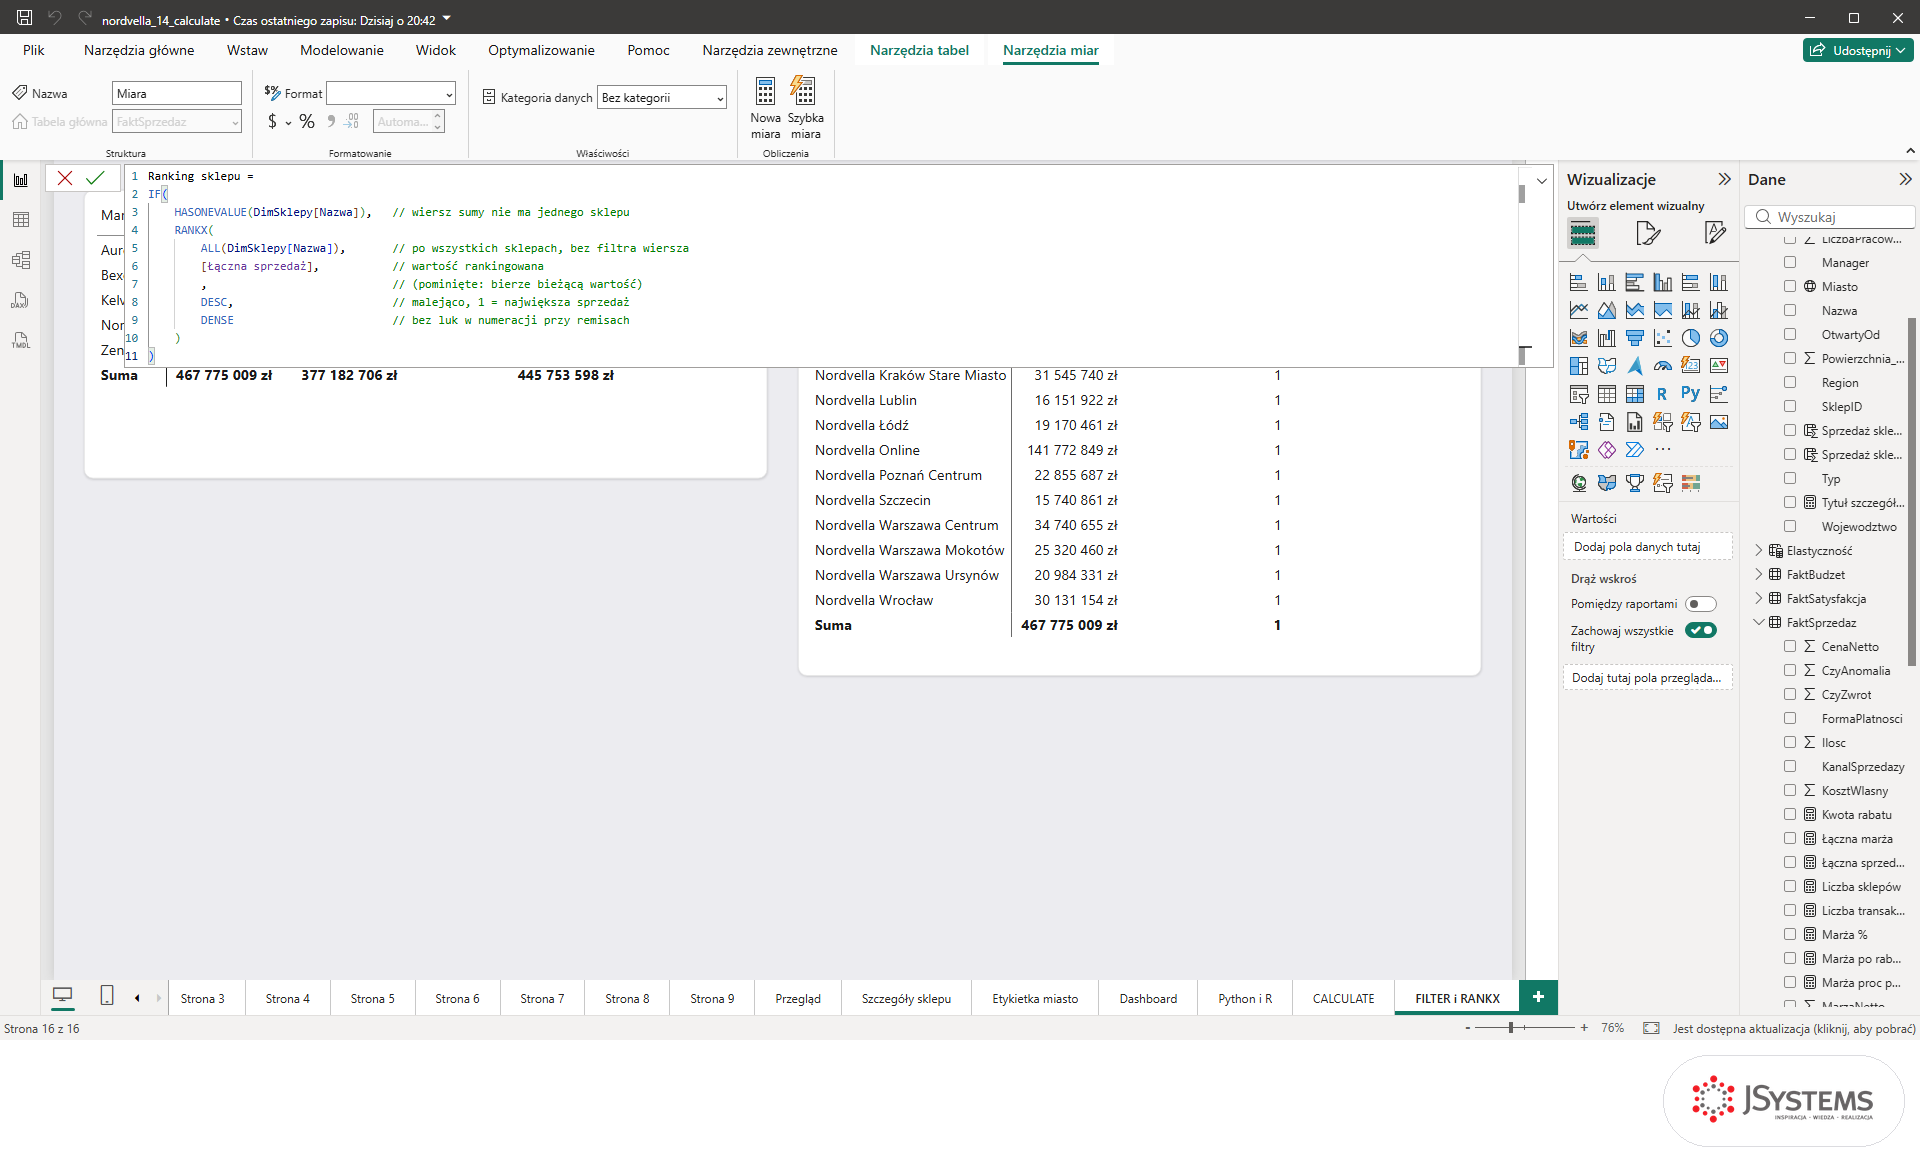Choose the funnel chart visual icon
The image size is (1920, 1162).
pyautogui.click(x=1634, y=338)
